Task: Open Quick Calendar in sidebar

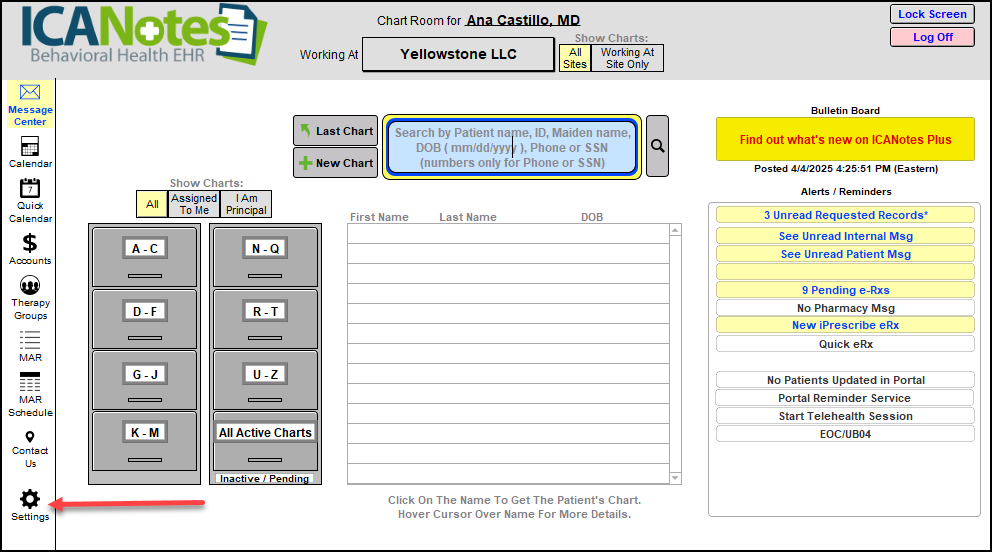Action: (x=30, y=188)
